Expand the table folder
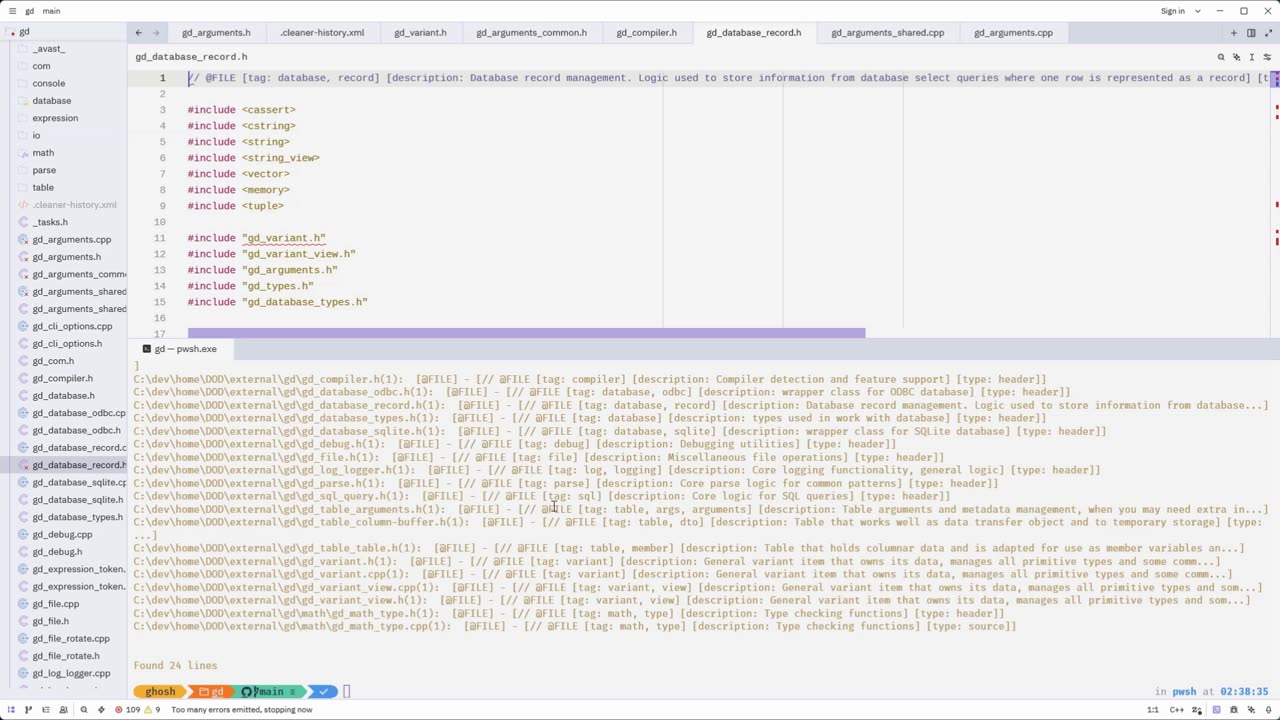Viewport: 1280px width, 720px height. pos(64,187)
